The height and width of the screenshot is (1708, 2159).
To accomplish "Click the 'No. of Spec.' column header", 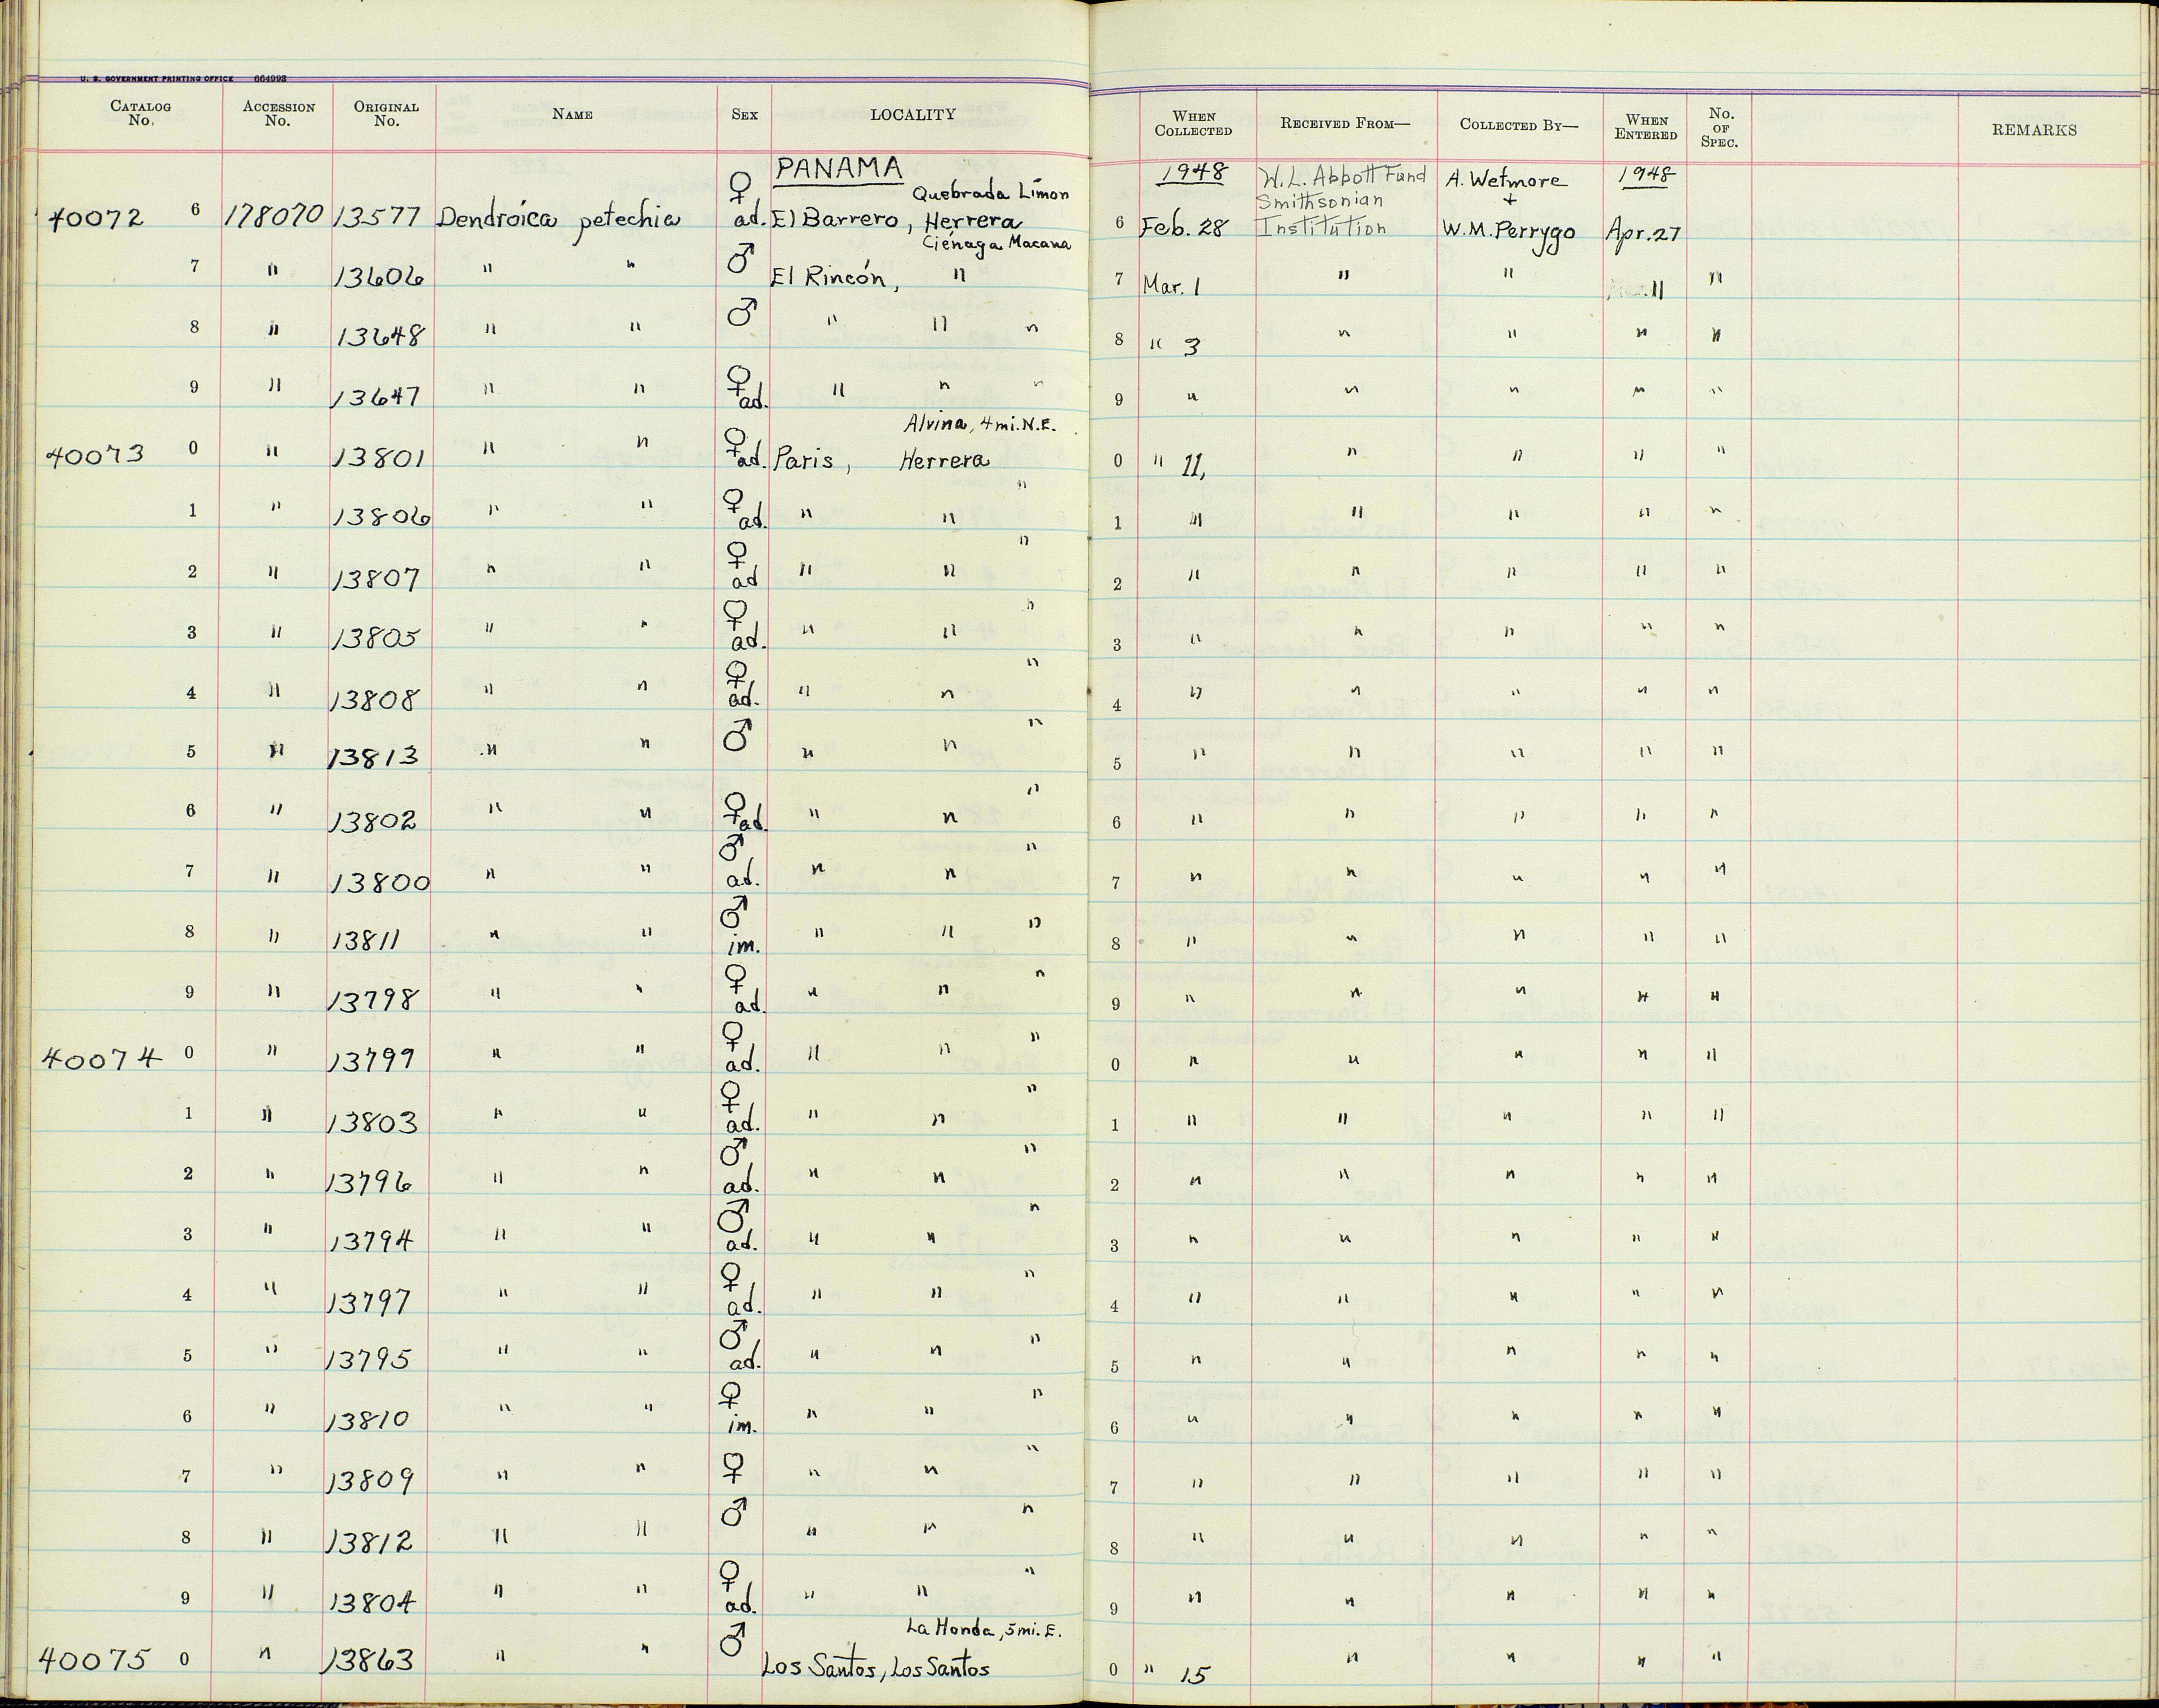I will [x=1720, y=127].
